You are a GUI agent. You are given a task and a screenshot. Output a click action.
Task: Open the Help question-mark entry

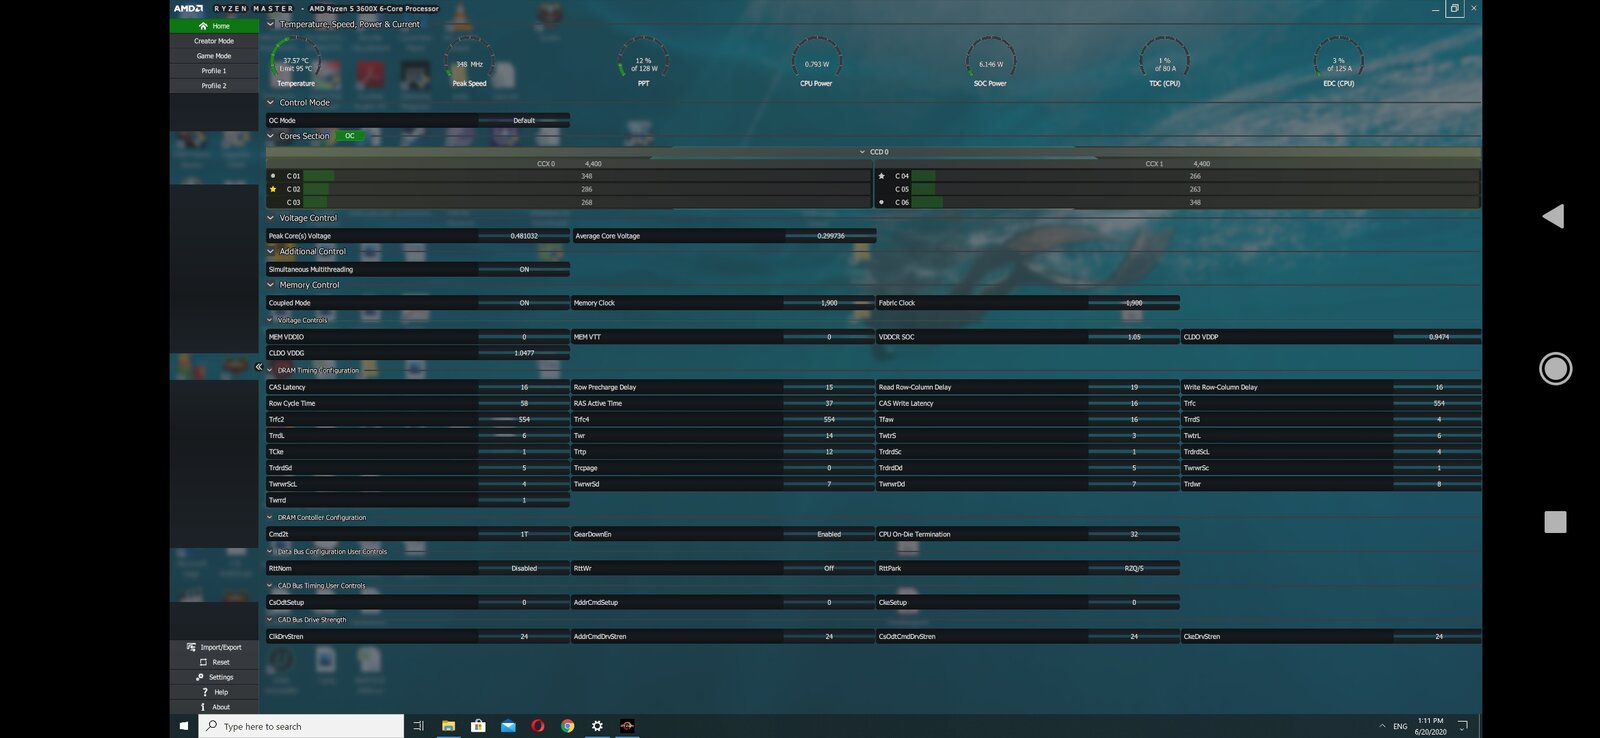pos(214,692)
